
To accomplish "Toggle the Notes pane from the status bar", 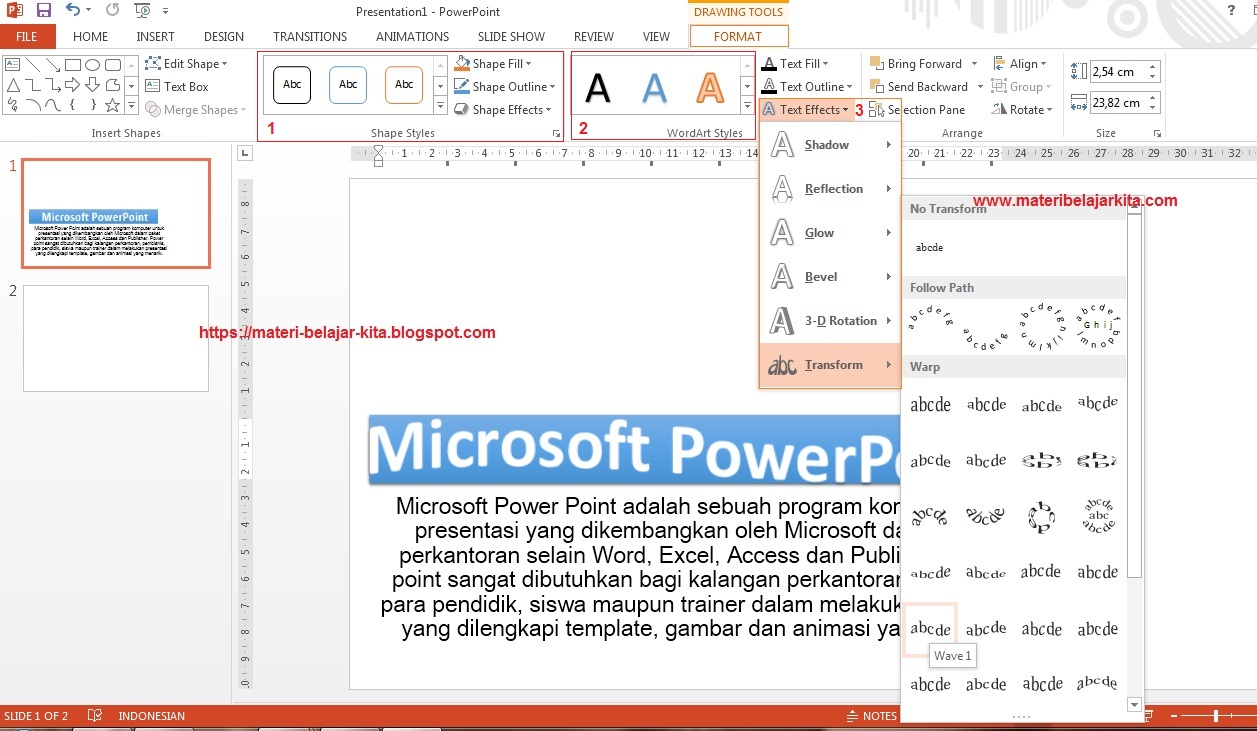I will pos(873,715).
